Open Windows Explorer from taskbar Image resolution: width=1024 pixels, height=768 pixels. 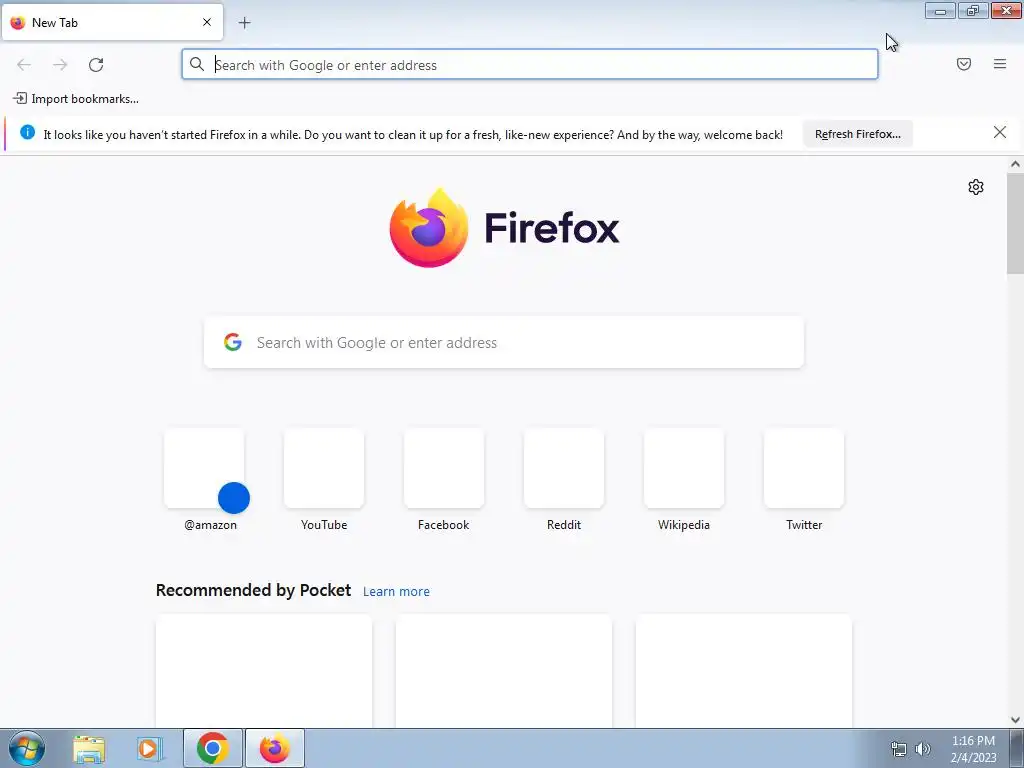pos(89,749)
